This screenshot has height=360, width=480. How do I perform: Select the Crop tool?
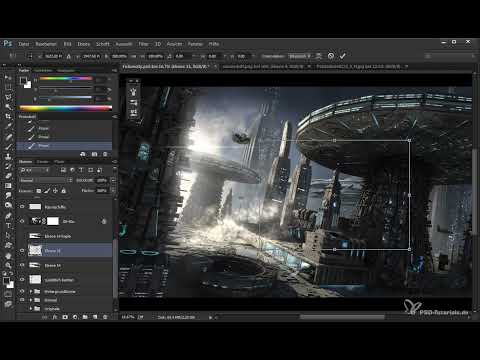coord(8,117)
